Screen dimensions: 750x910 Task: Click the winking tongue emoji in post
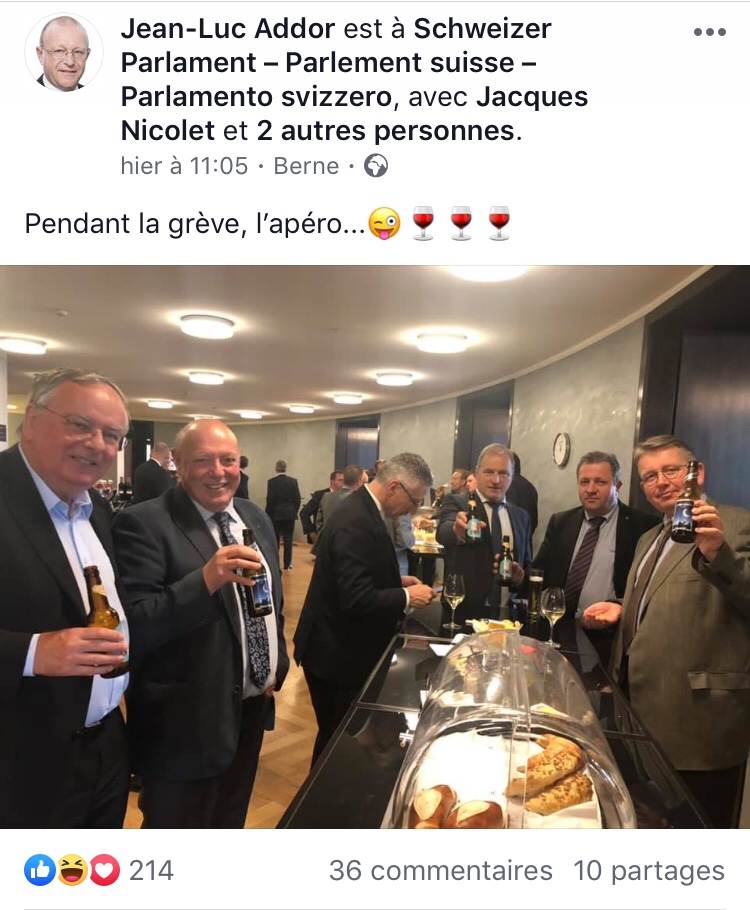[385, 223]
